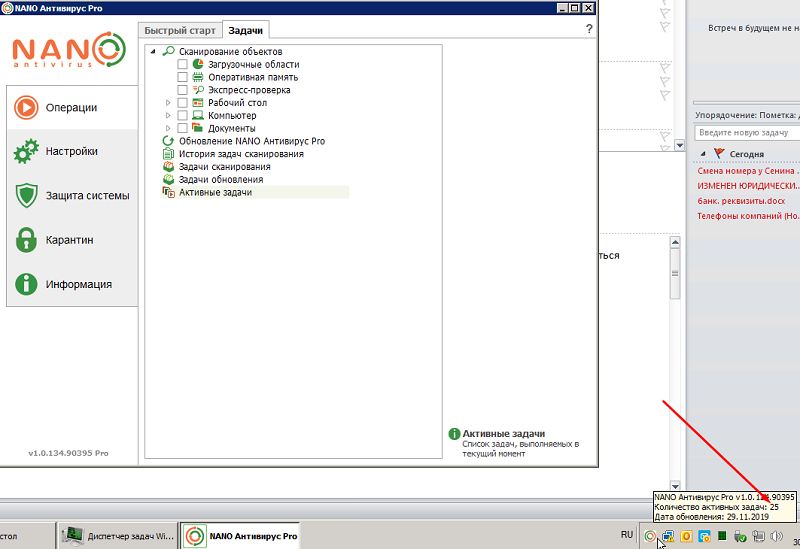Open Карантин lock icon section
Screen dimensions: 800x549
[x=70, y=240]
